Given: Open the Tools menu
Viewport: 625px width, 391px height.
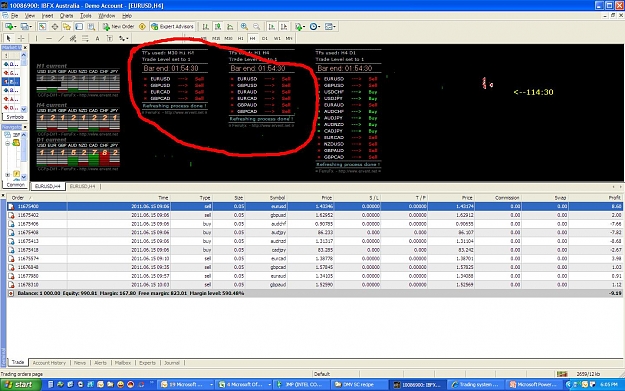Looking at the screenshot, I should tap(86, 16).
